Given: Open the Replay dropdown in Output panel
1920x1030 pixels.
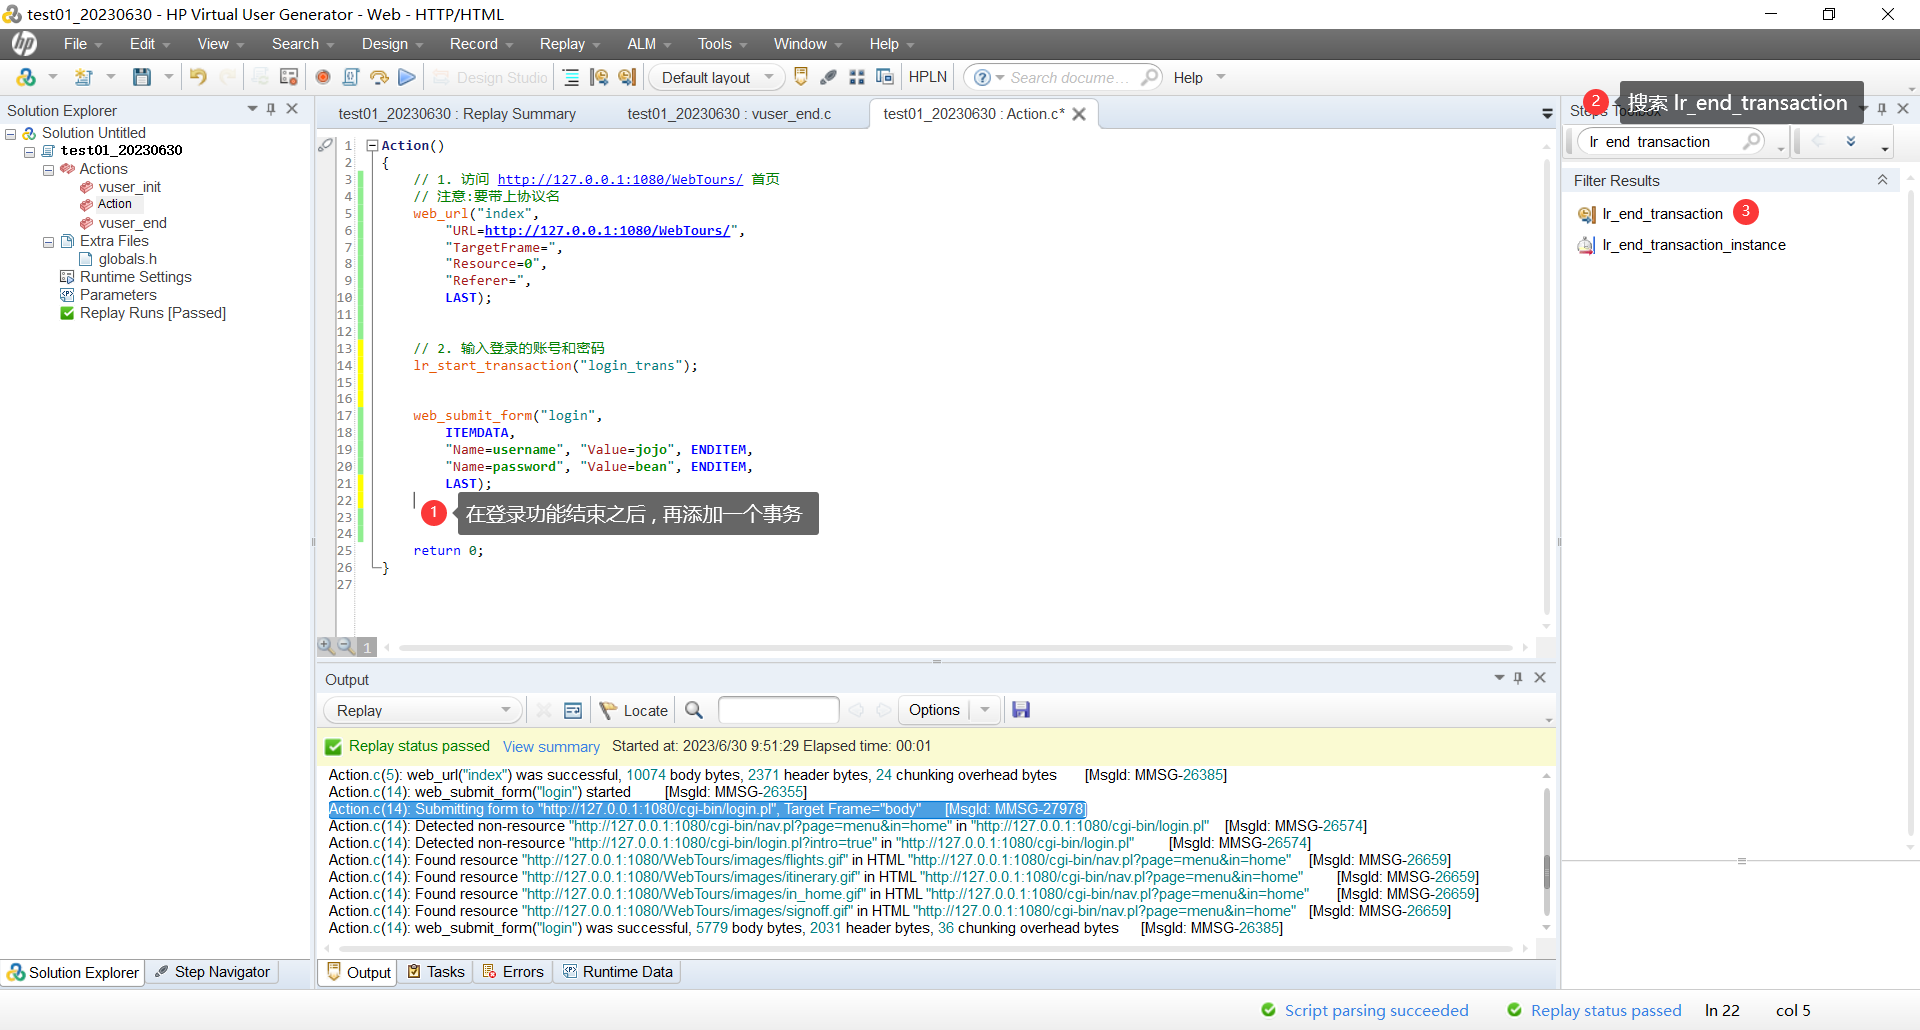Looking at the screenshot, I should tap(505, 710).
